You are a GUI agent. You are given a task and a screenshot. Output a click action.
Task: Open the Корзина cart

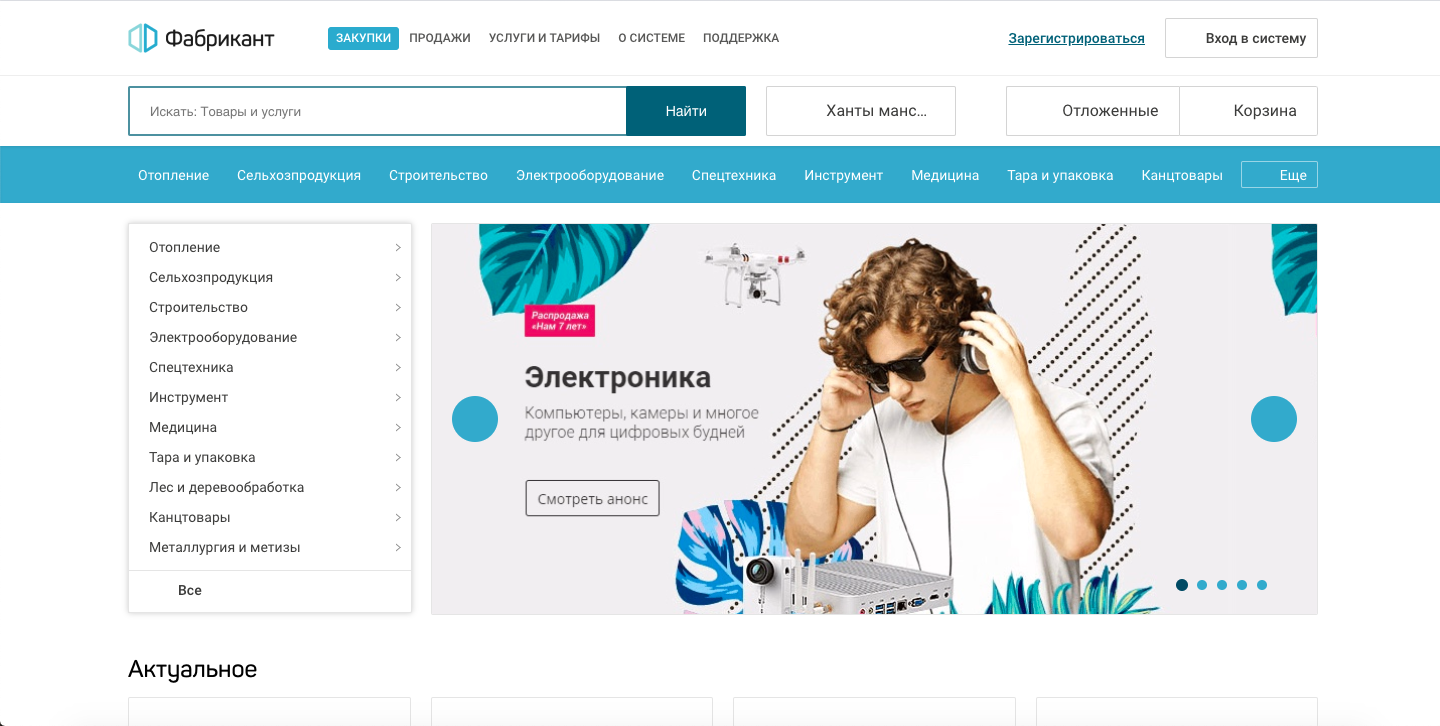tap(1249, 111)
